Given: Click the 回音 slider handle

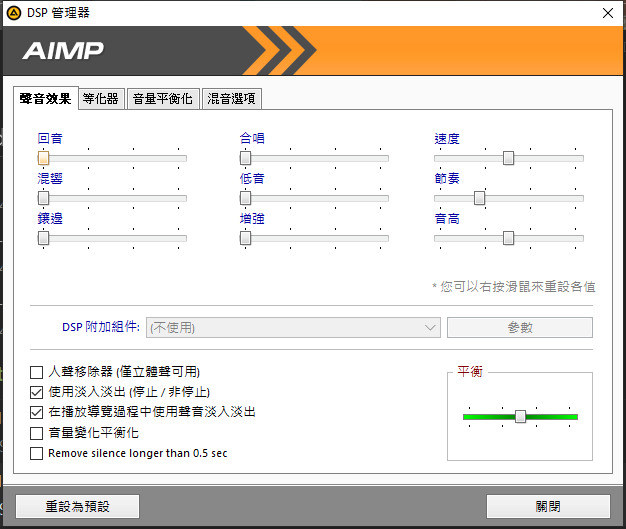Looking at the screenshot, I should pos(44,158).
